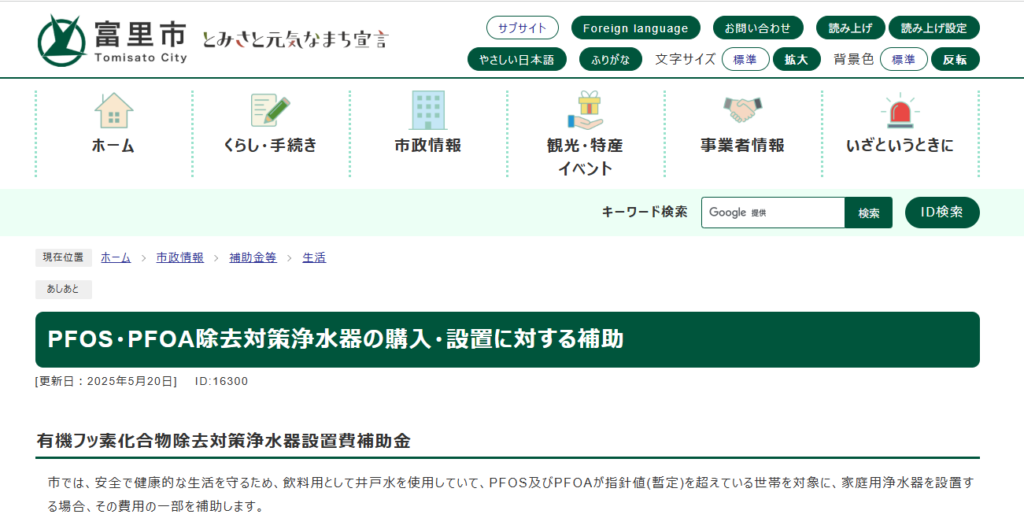Screen dimensions: 1024x529
Task: Click the Tomisato City logo emblem
Action: click(62, 39)
